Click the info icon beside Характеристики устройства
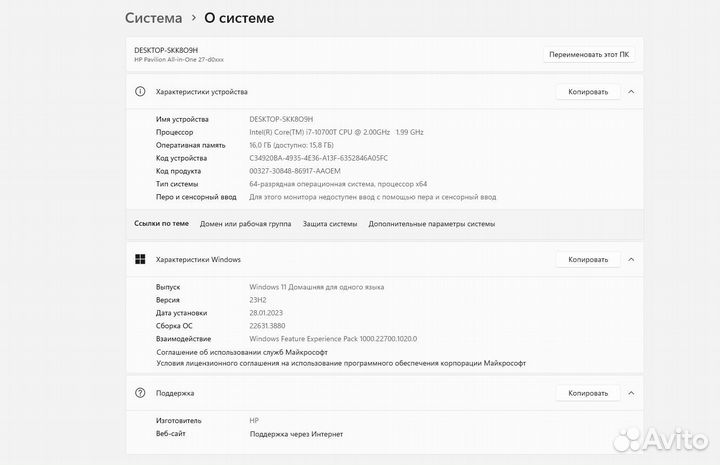Screen dimensions: 720x465 pos(140,91)
